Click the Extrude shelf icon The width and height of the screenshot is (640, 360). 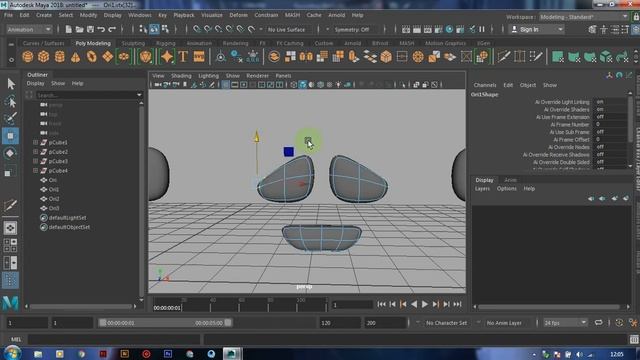(x=353, y=57)
